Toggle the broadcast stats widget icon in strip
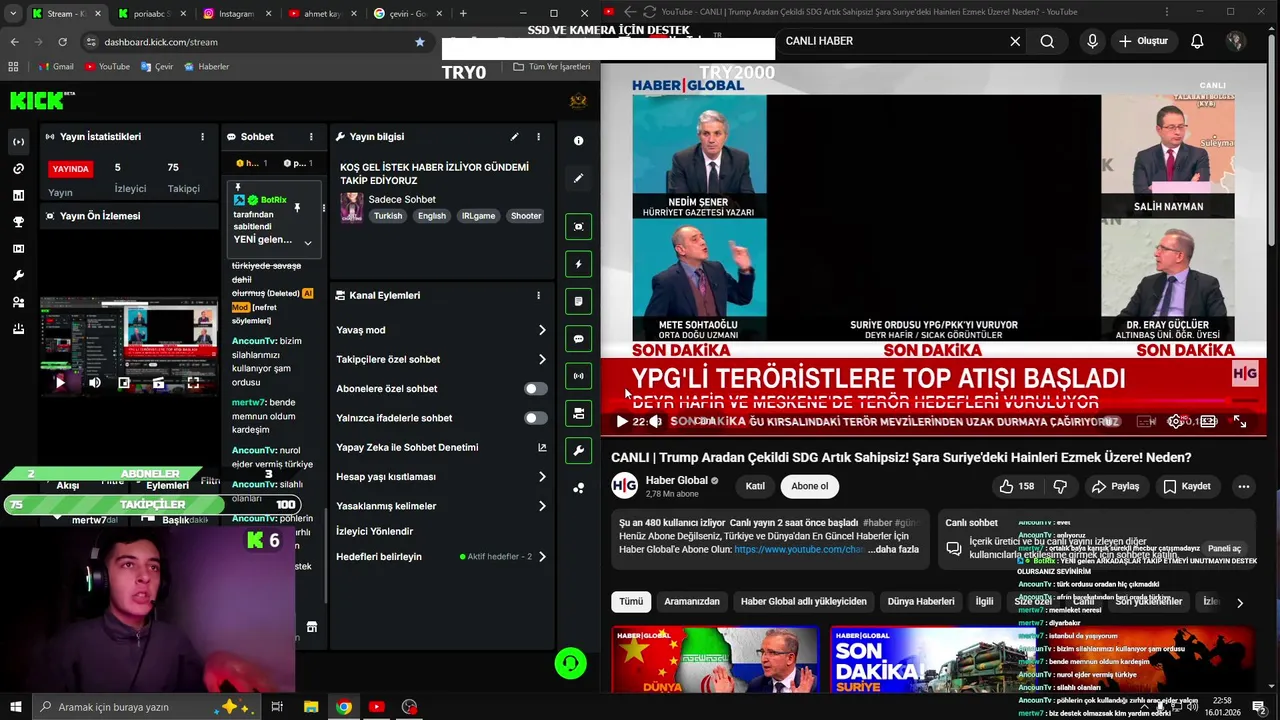1280x720 pixels. [578, 377]
